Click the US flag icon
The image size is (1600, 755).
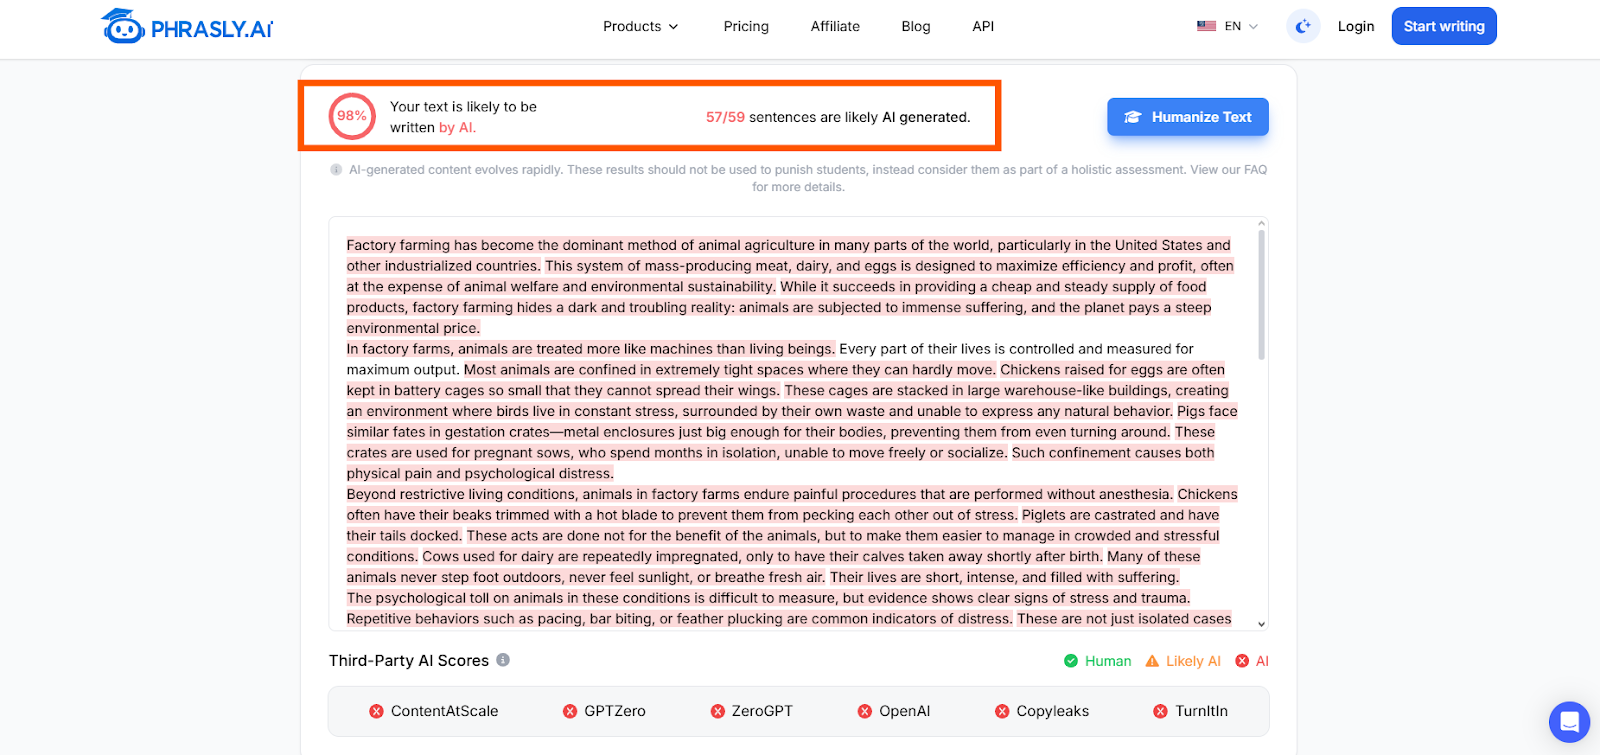pyautogui.click(x=1206, y=26)
